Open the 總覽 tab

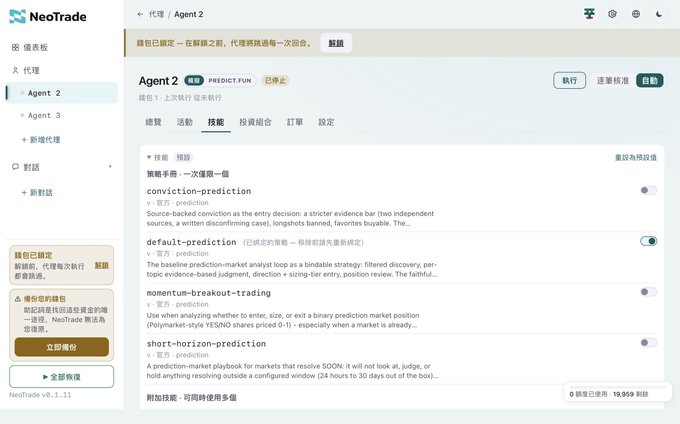coord(154,122)
